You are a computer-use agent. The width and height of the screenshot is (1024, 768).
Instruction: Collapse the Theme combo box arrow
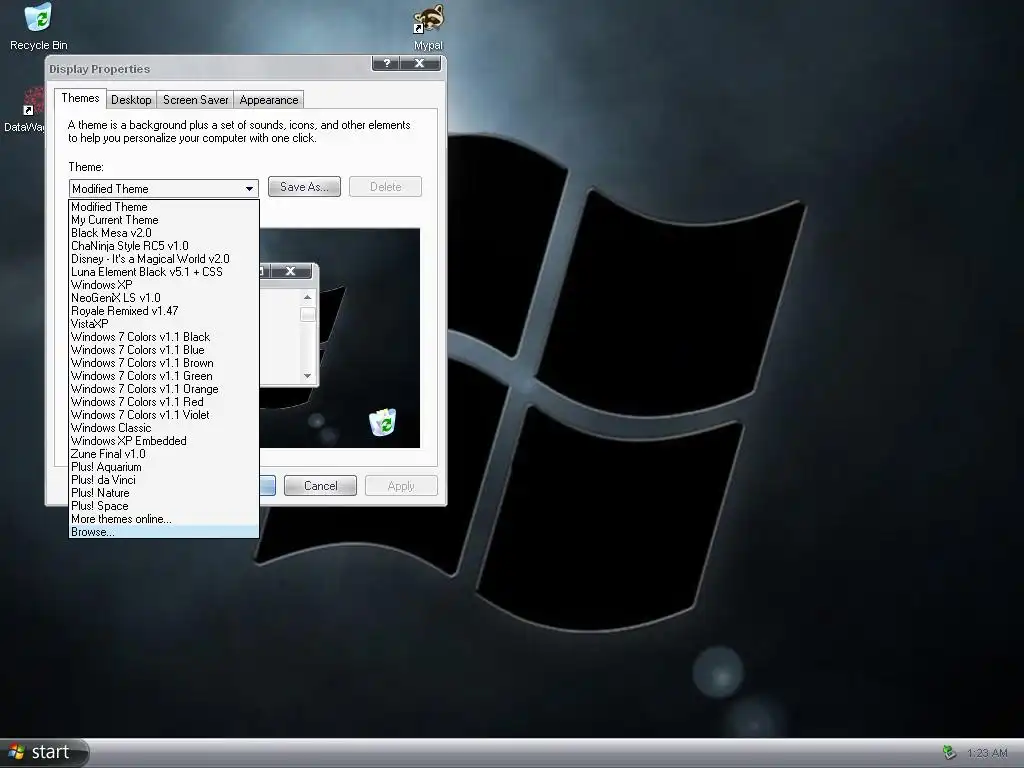click(249, 189)
